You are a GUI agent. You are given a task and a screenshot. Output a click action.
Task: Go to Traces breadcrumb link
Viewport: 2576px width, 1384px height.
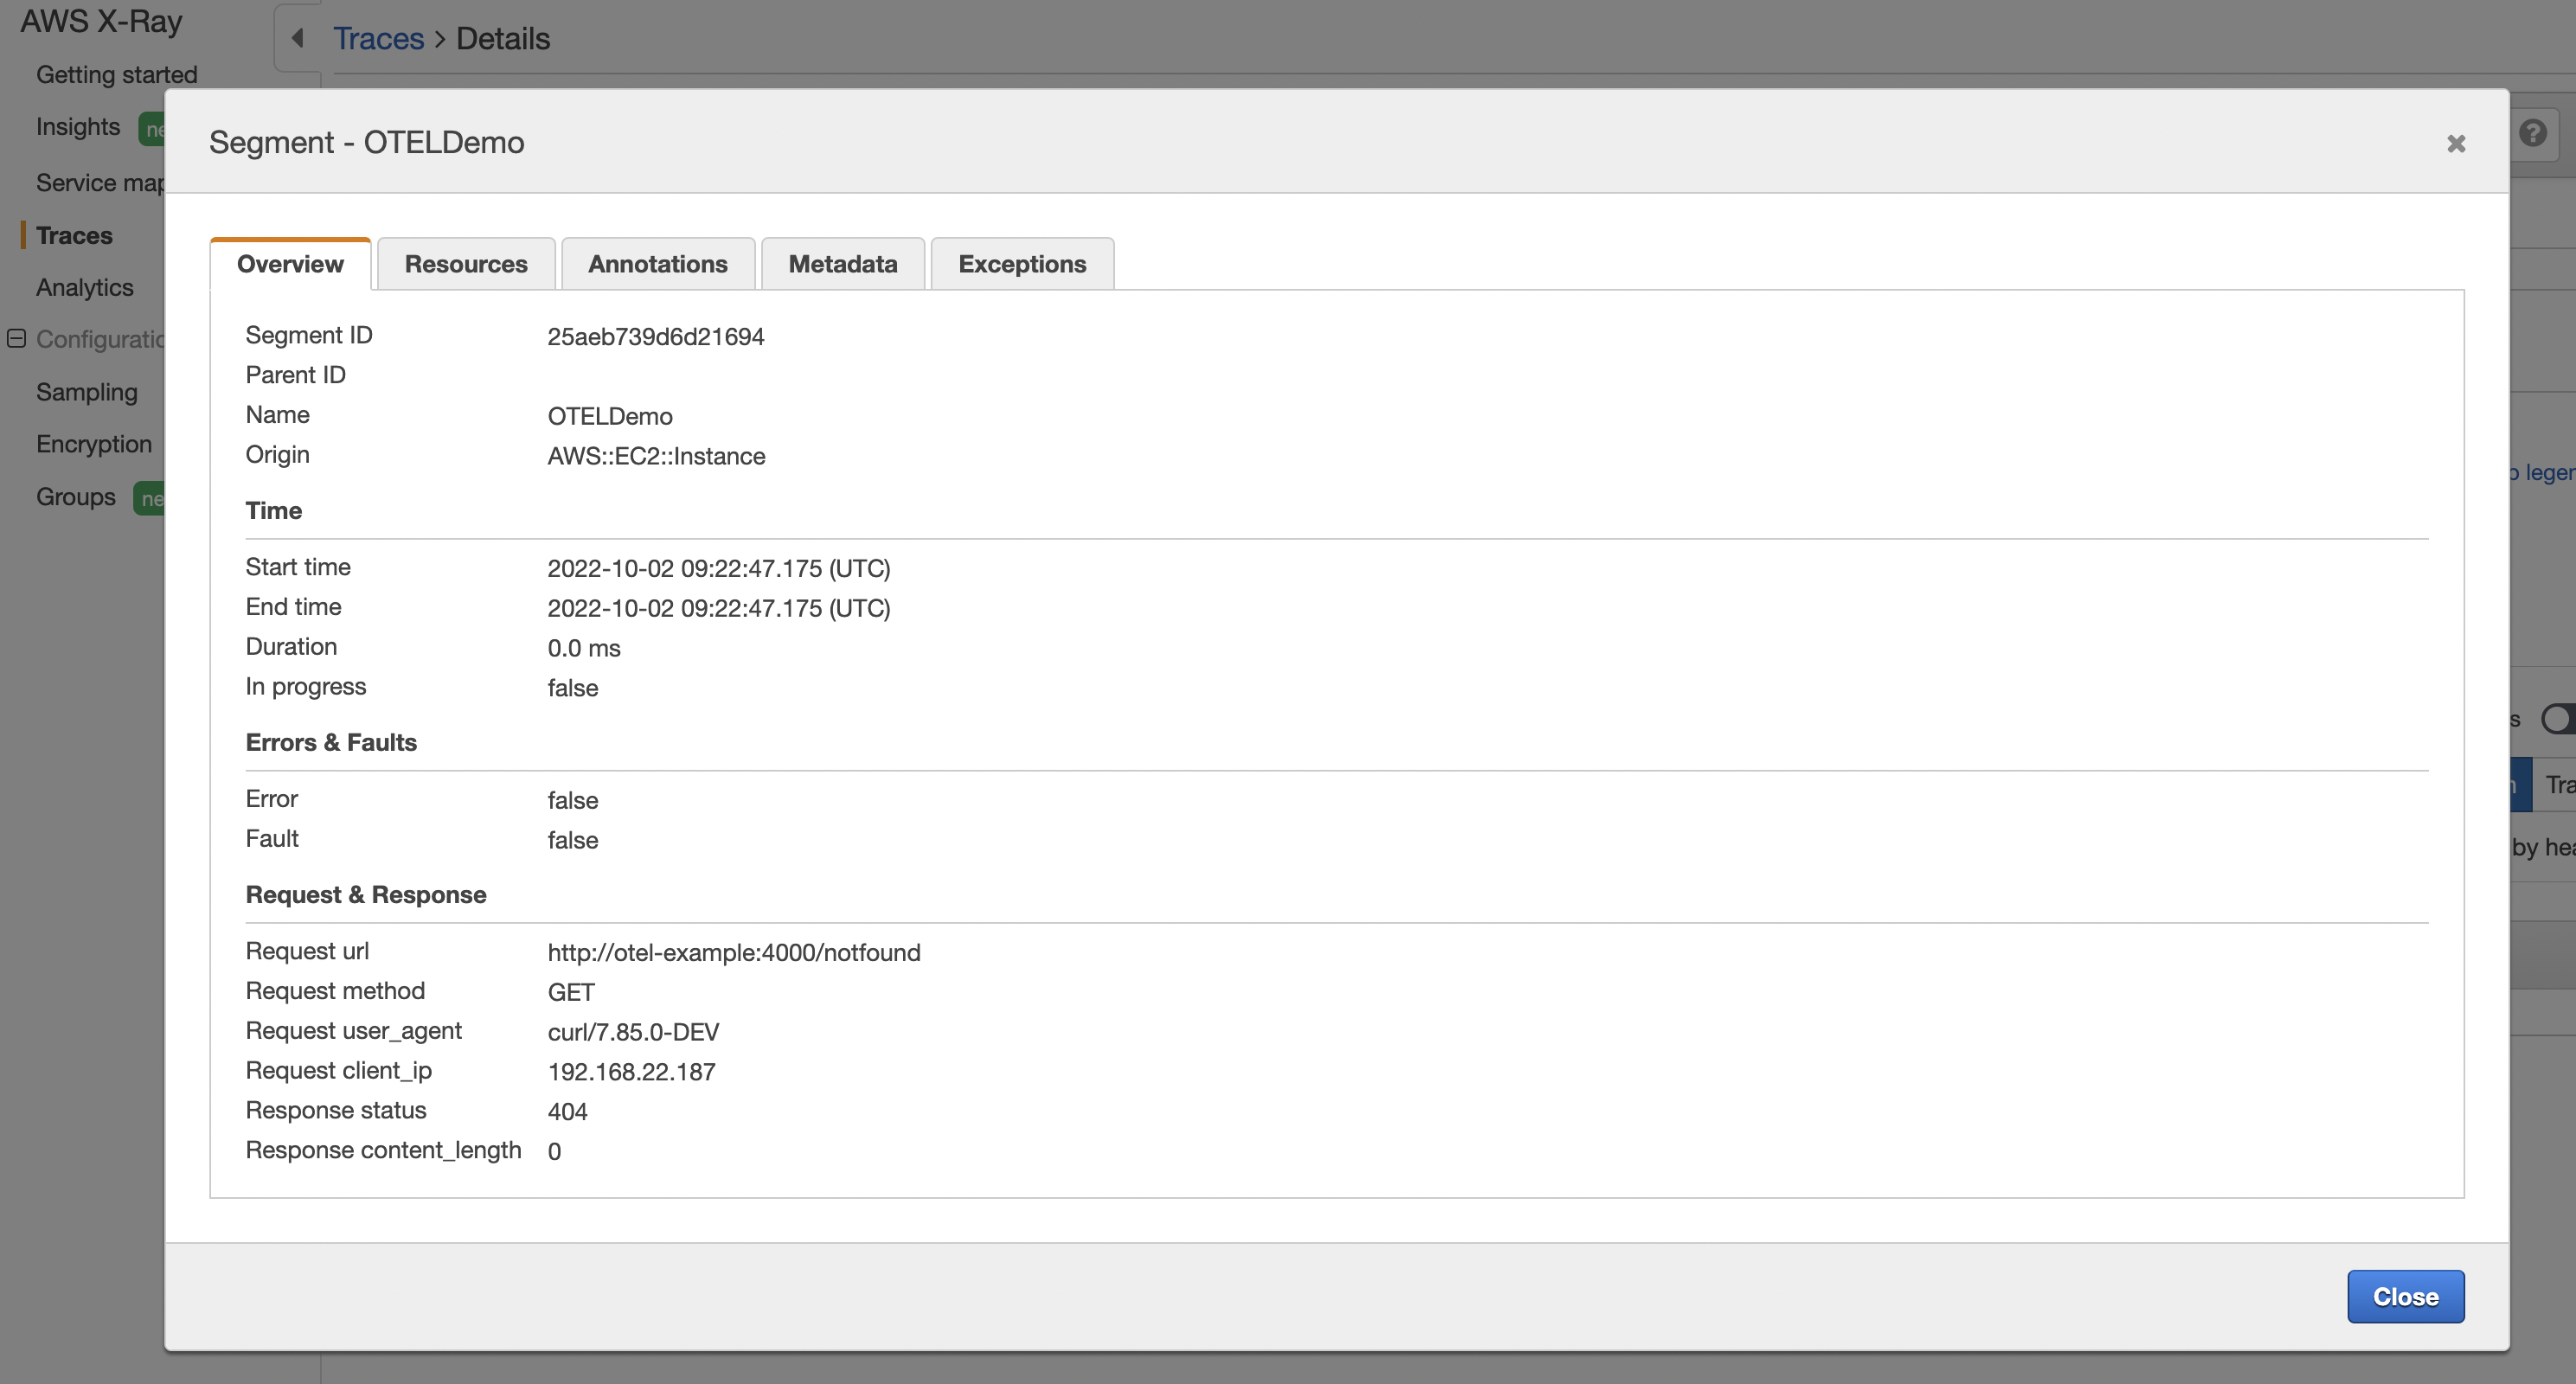coord(379,38)
